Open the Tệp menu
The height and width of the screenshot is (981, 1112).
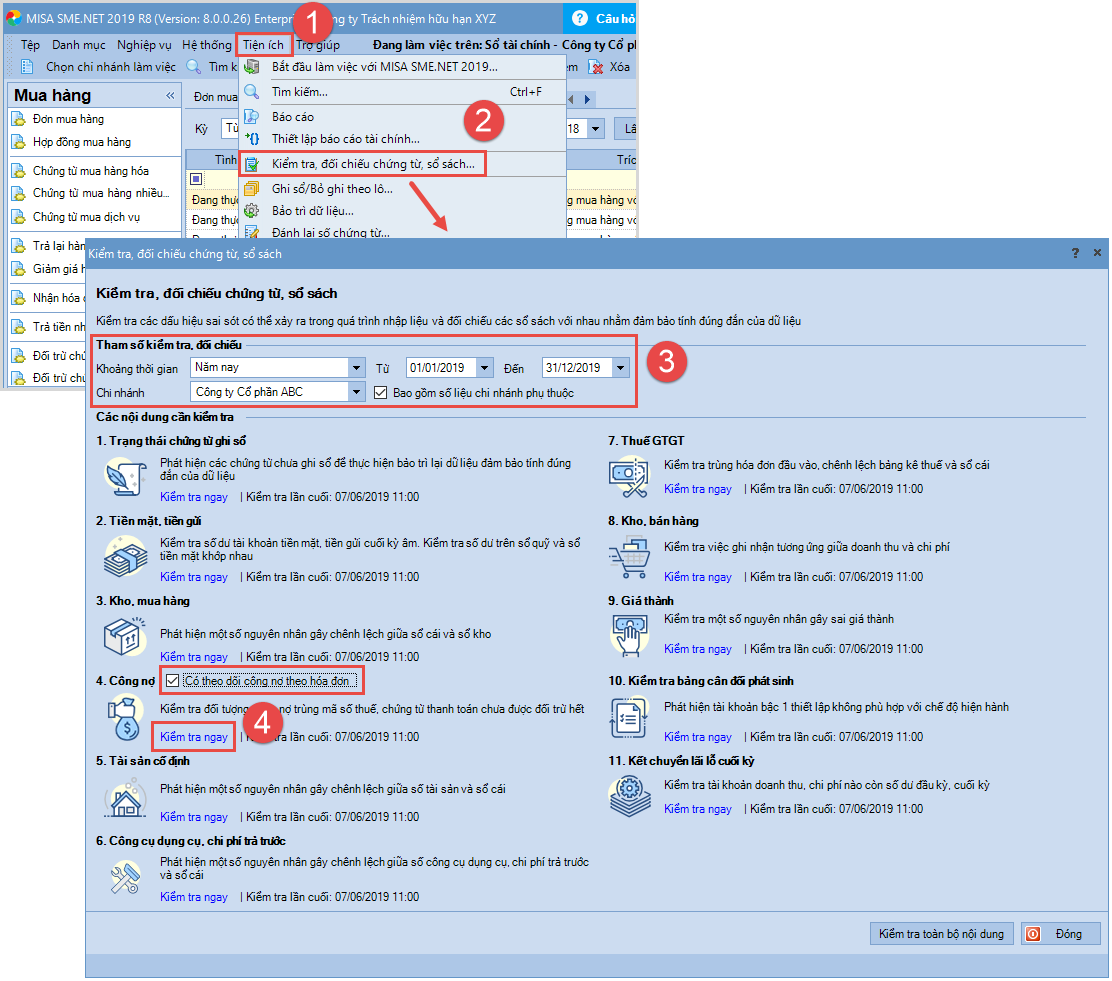tap(30, 45)
